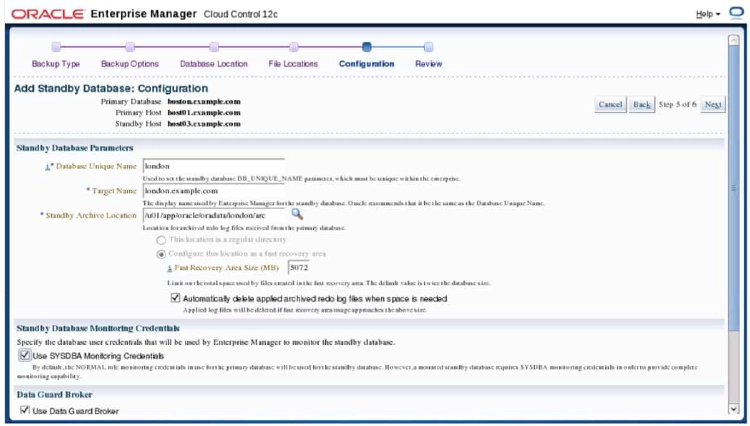Screen dimensions: 750x426
Task: Click the host03.example.com standby host text
Action: click(x=204, y=124)
